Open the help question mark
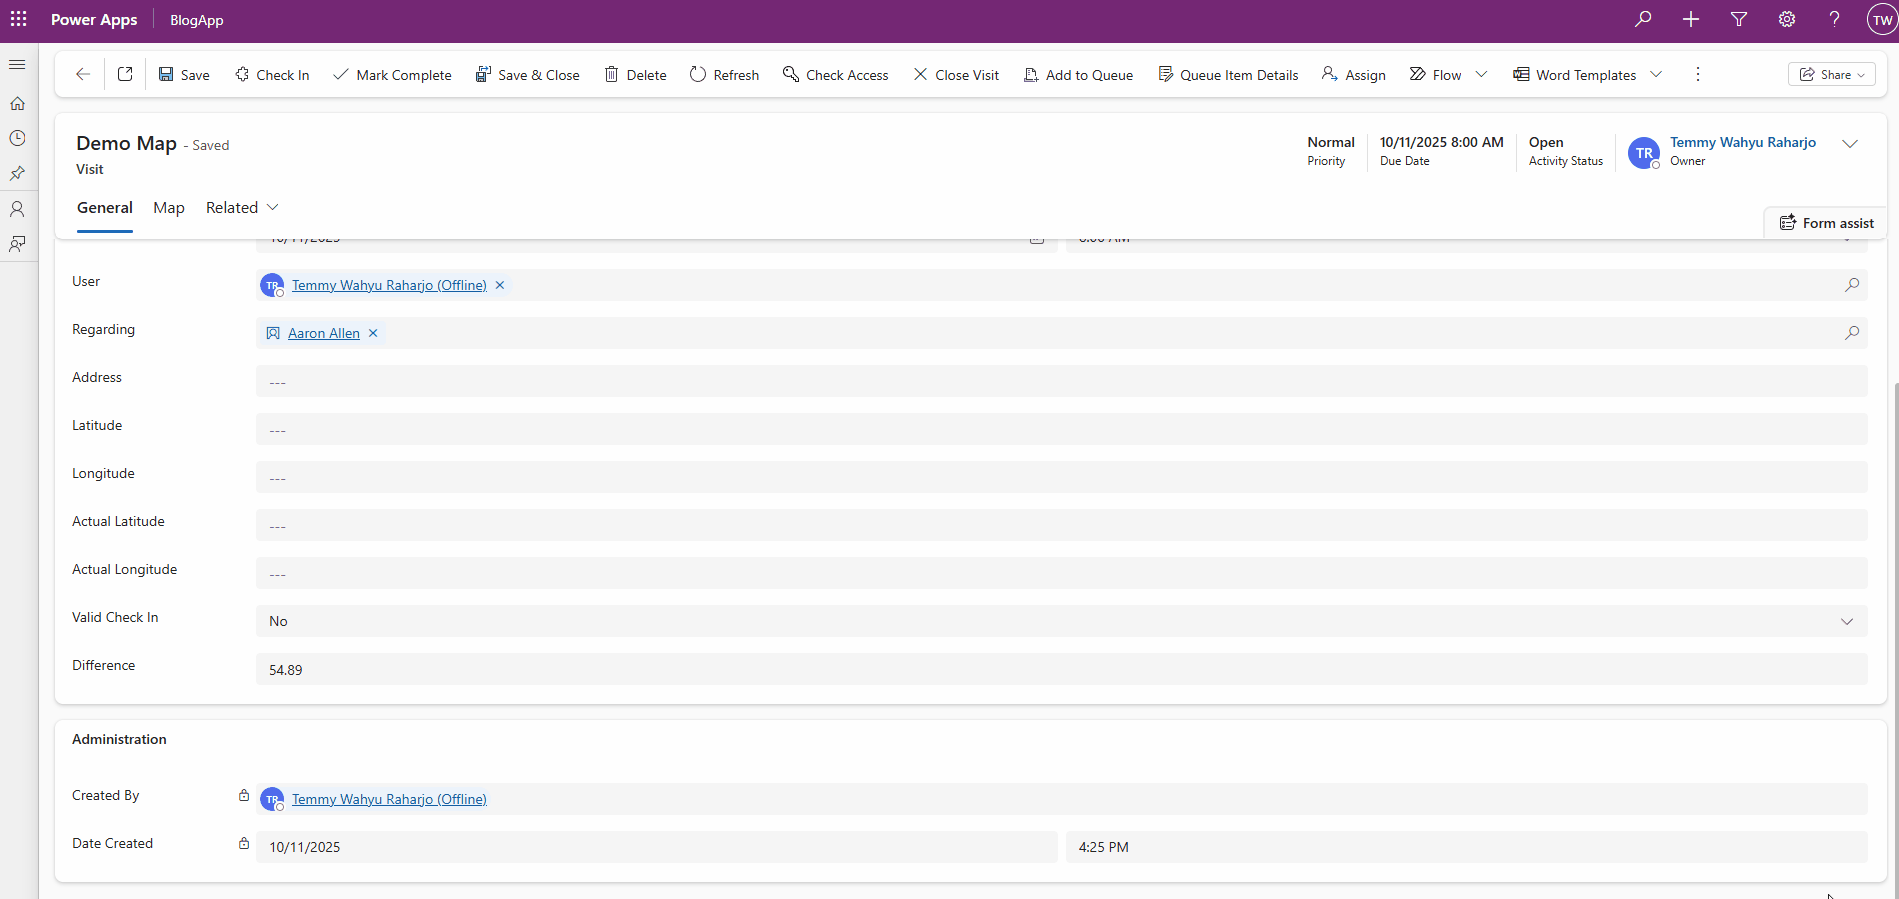 pos(1835,19)
